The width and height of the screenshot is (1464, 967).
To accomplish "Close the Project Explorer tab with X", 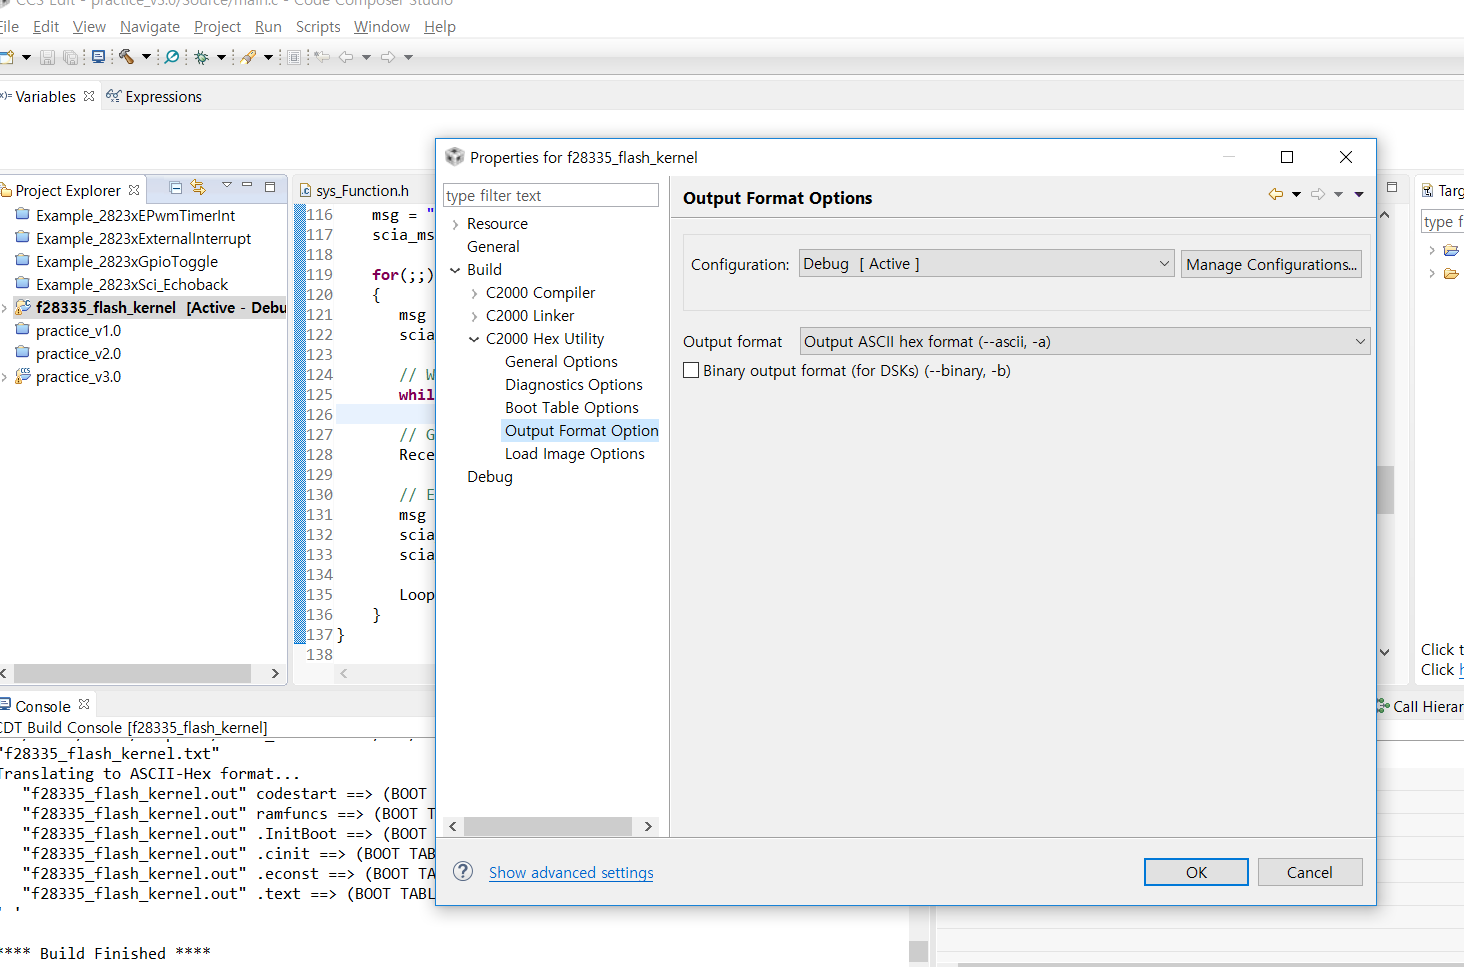I will 134,190.
